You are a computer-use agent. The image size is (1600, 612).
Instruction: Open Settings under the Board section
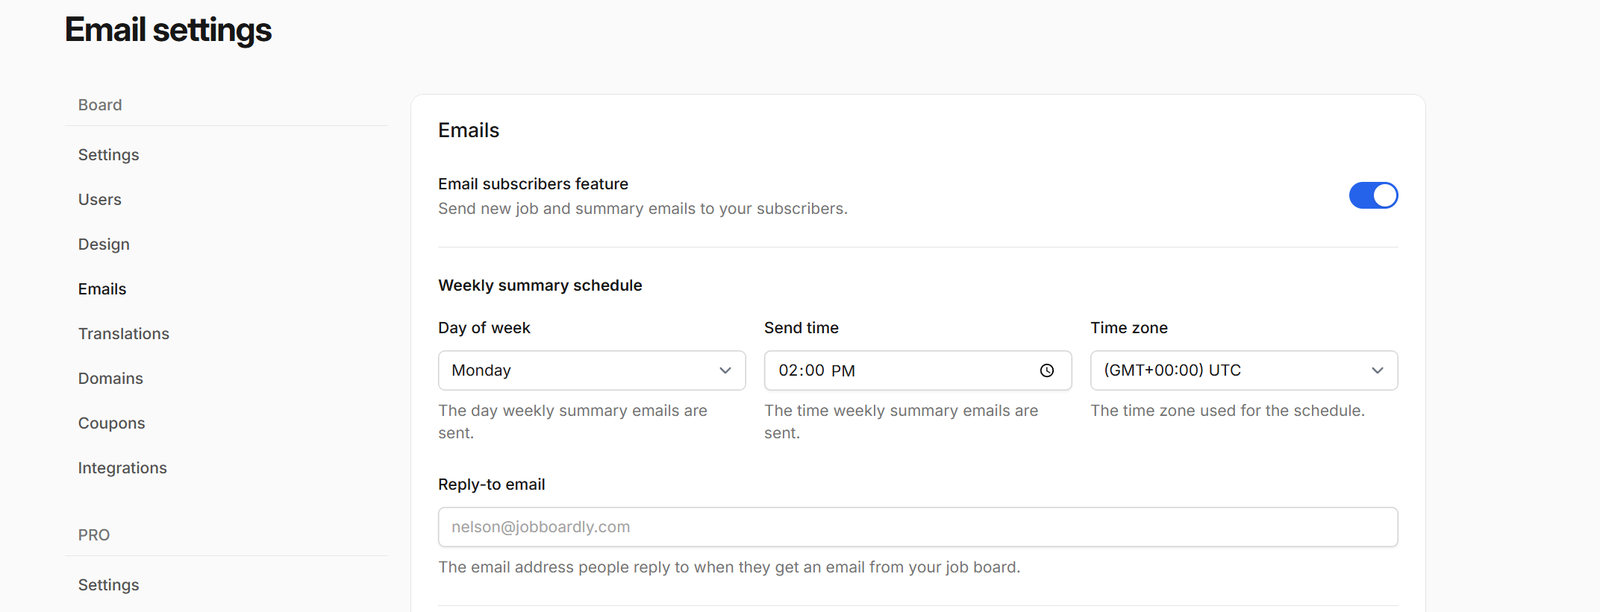pyautogui.click(x=109, y=155)
